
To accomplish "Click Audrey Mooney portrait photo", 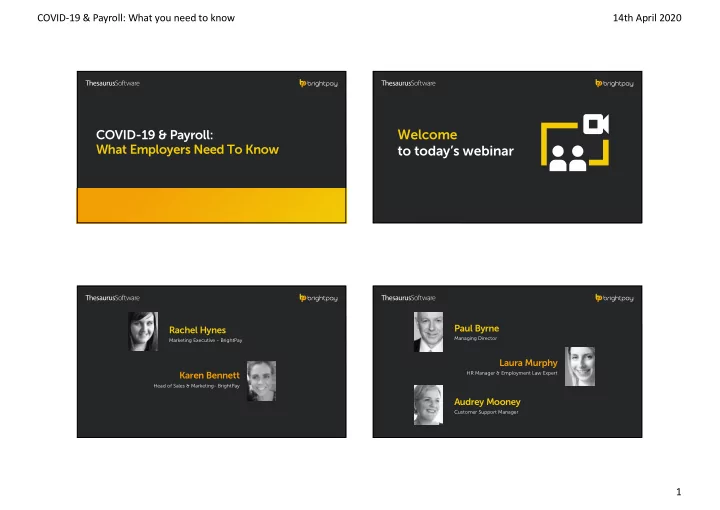I will coord(428,405).
